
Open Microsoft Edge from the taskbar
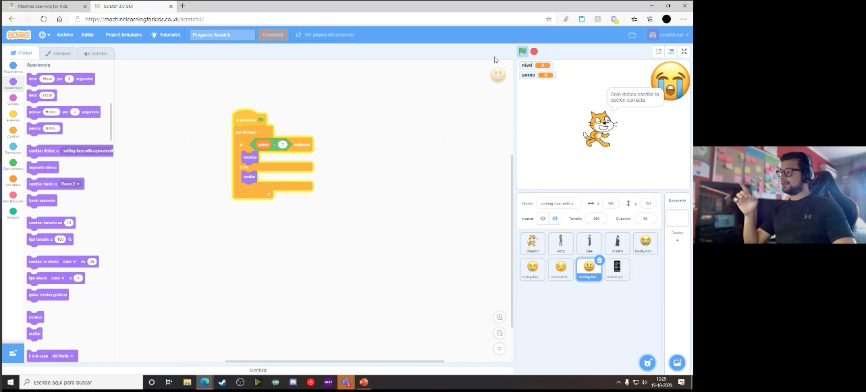pyautogui.click(x=204, y=382)
